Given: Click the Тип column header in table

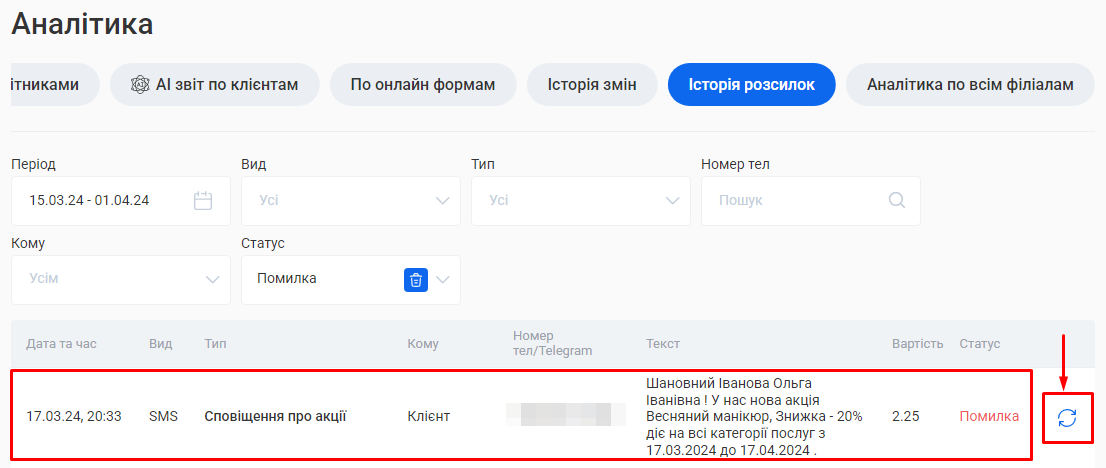Looking at the screenshot, I should coord(215,344).
